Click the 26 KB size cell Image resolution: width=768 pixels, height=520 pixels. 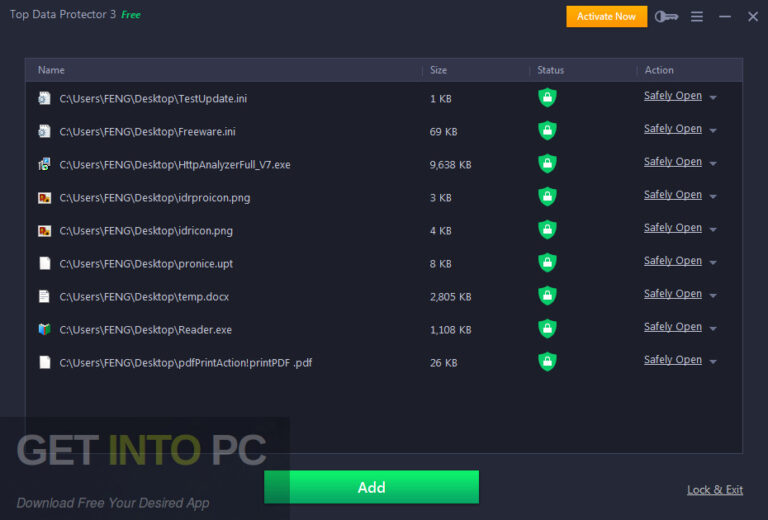pos(443,363)
